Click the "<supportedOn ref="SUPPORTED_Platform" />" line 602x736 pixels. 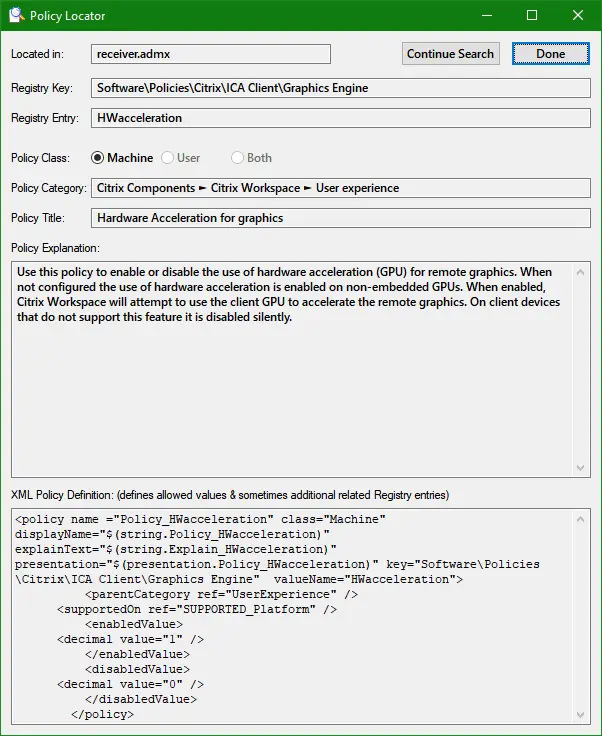pos(197,609)
